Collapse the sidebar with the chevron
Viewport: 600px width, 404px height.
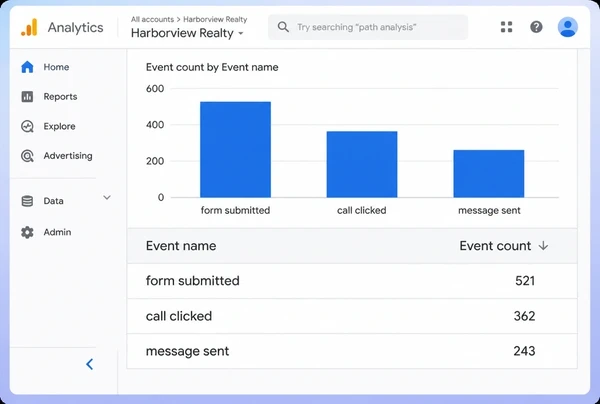click(90, 364)
